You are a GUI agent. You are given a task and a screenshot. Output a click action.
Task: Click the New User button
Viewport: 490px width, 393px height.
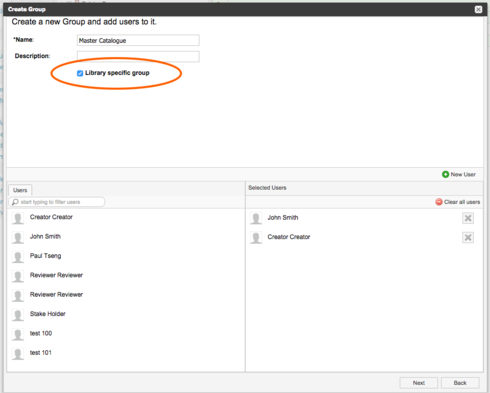[x=459, y=174]
